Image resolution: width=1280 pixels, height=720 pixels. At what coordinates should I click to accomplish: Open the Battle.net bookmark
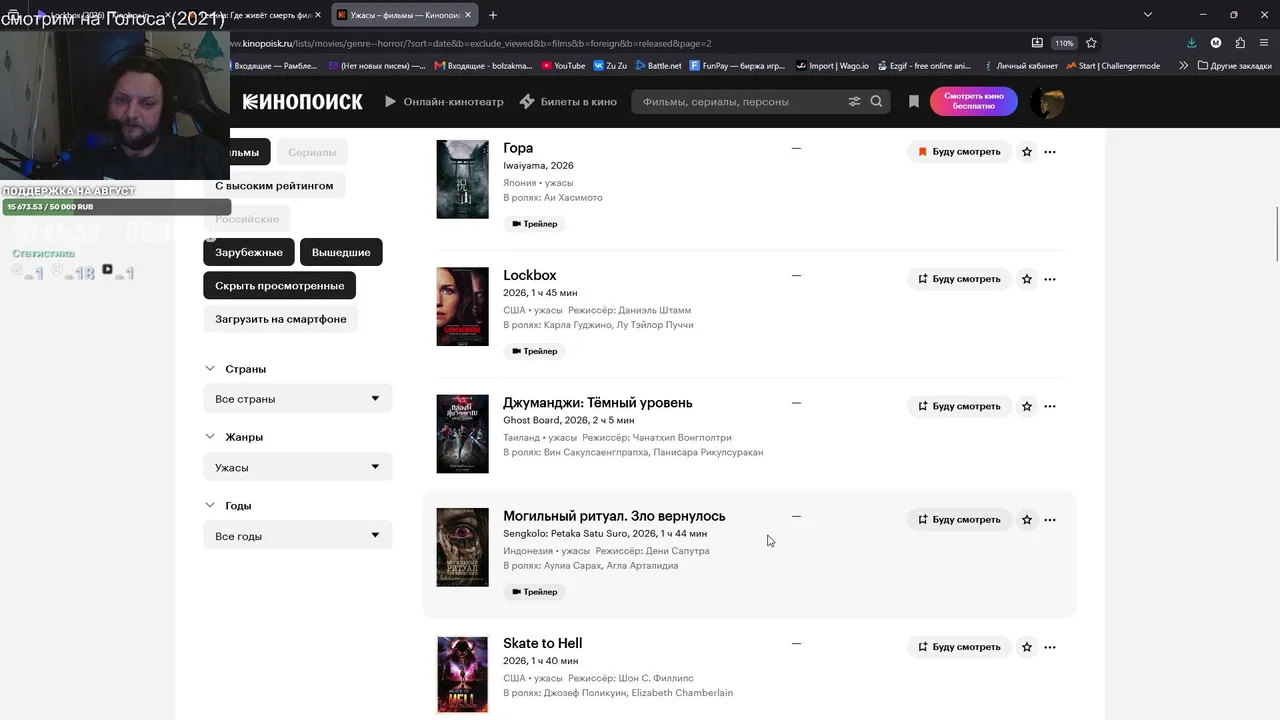(658, 66)
